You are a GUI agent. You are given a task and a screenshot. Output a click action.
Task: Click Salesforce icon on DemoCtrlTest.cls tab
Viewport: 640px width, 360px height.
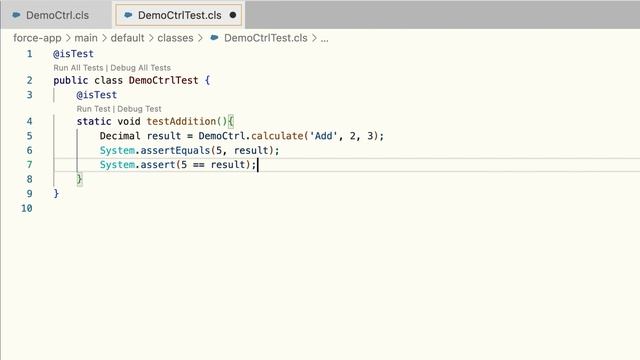(128, 15)
